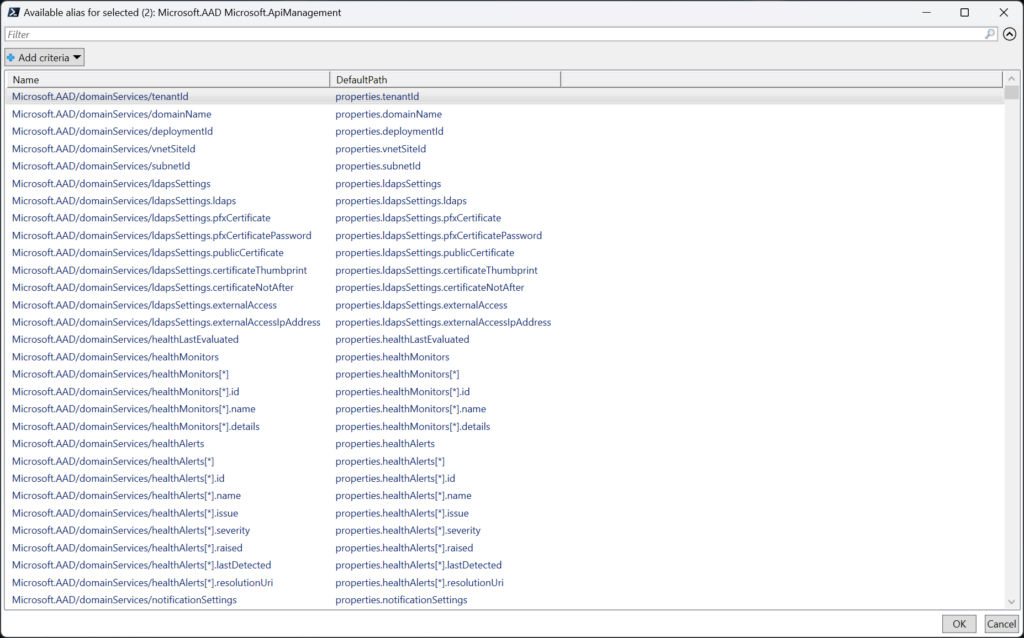The width and height of the screenshot is (1024, 638).
Task: Select Name cell ending in ldapsSettings.pfxCertificatePassword
Action: [x=161, y=235]
